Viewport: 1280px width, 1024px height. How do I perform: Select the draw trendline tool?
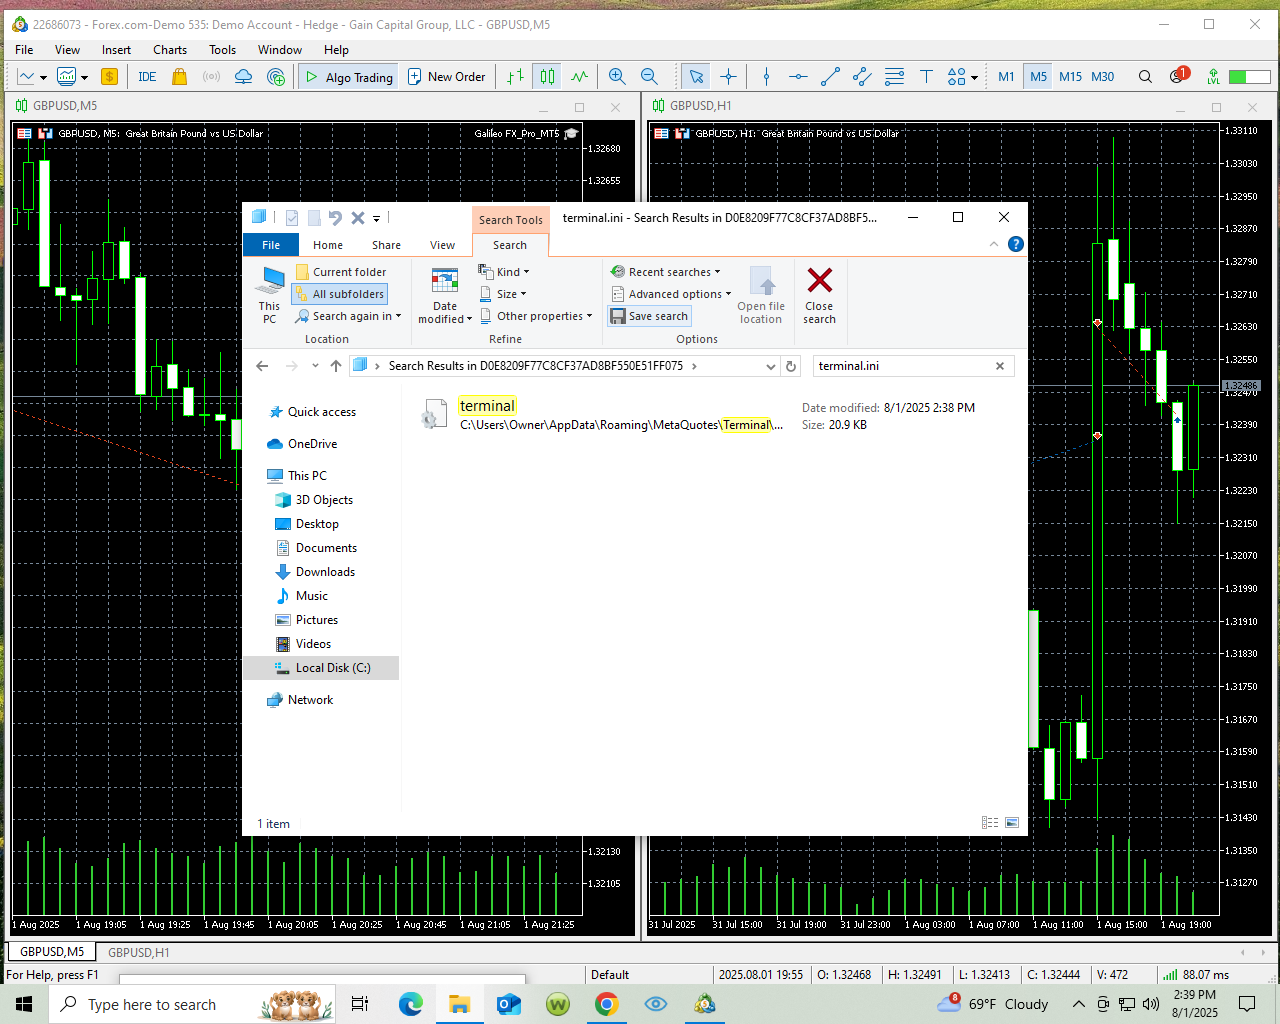point(830,77)
